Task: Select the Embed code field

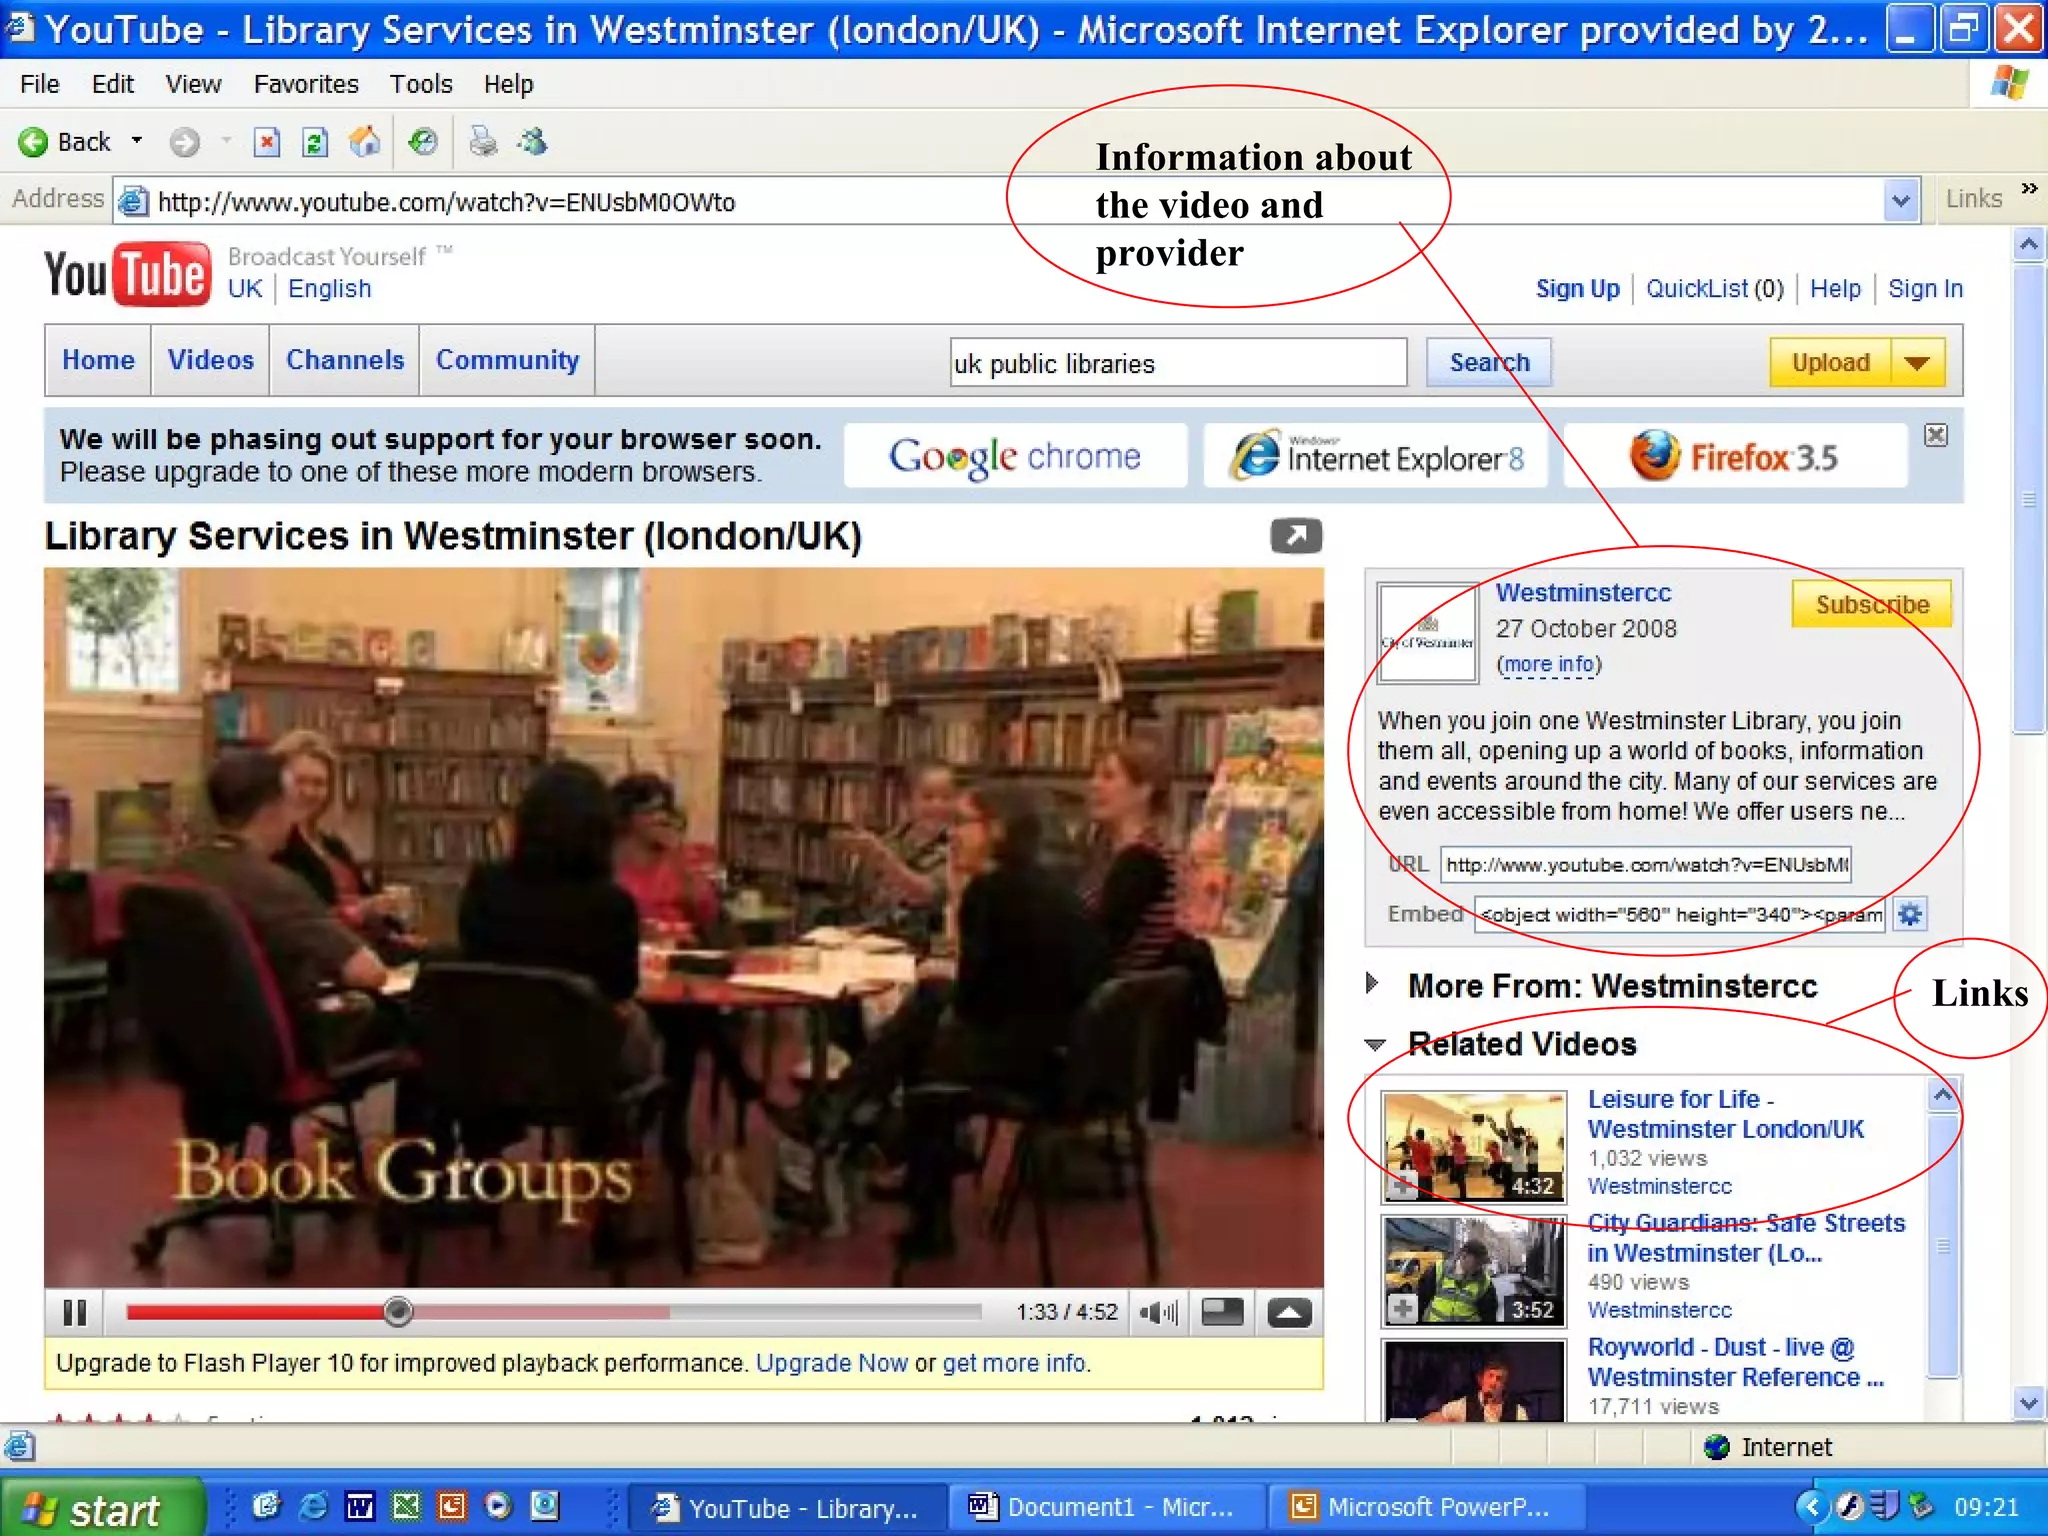Action: pos(1679,915)
